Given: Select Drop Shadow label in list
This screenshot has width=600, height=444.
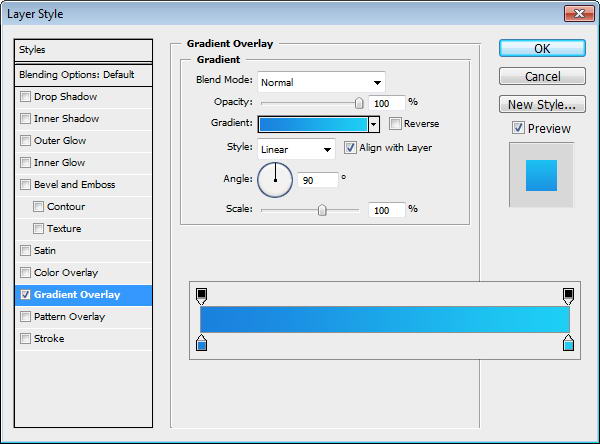Looking at the screenshot, I should coord(65,96).
